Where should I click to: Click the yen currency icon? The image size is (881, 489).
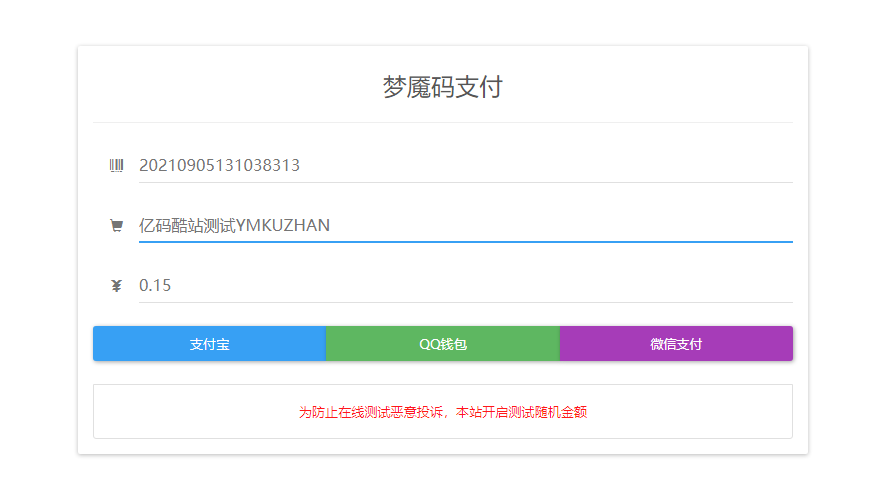pos(116,286)
